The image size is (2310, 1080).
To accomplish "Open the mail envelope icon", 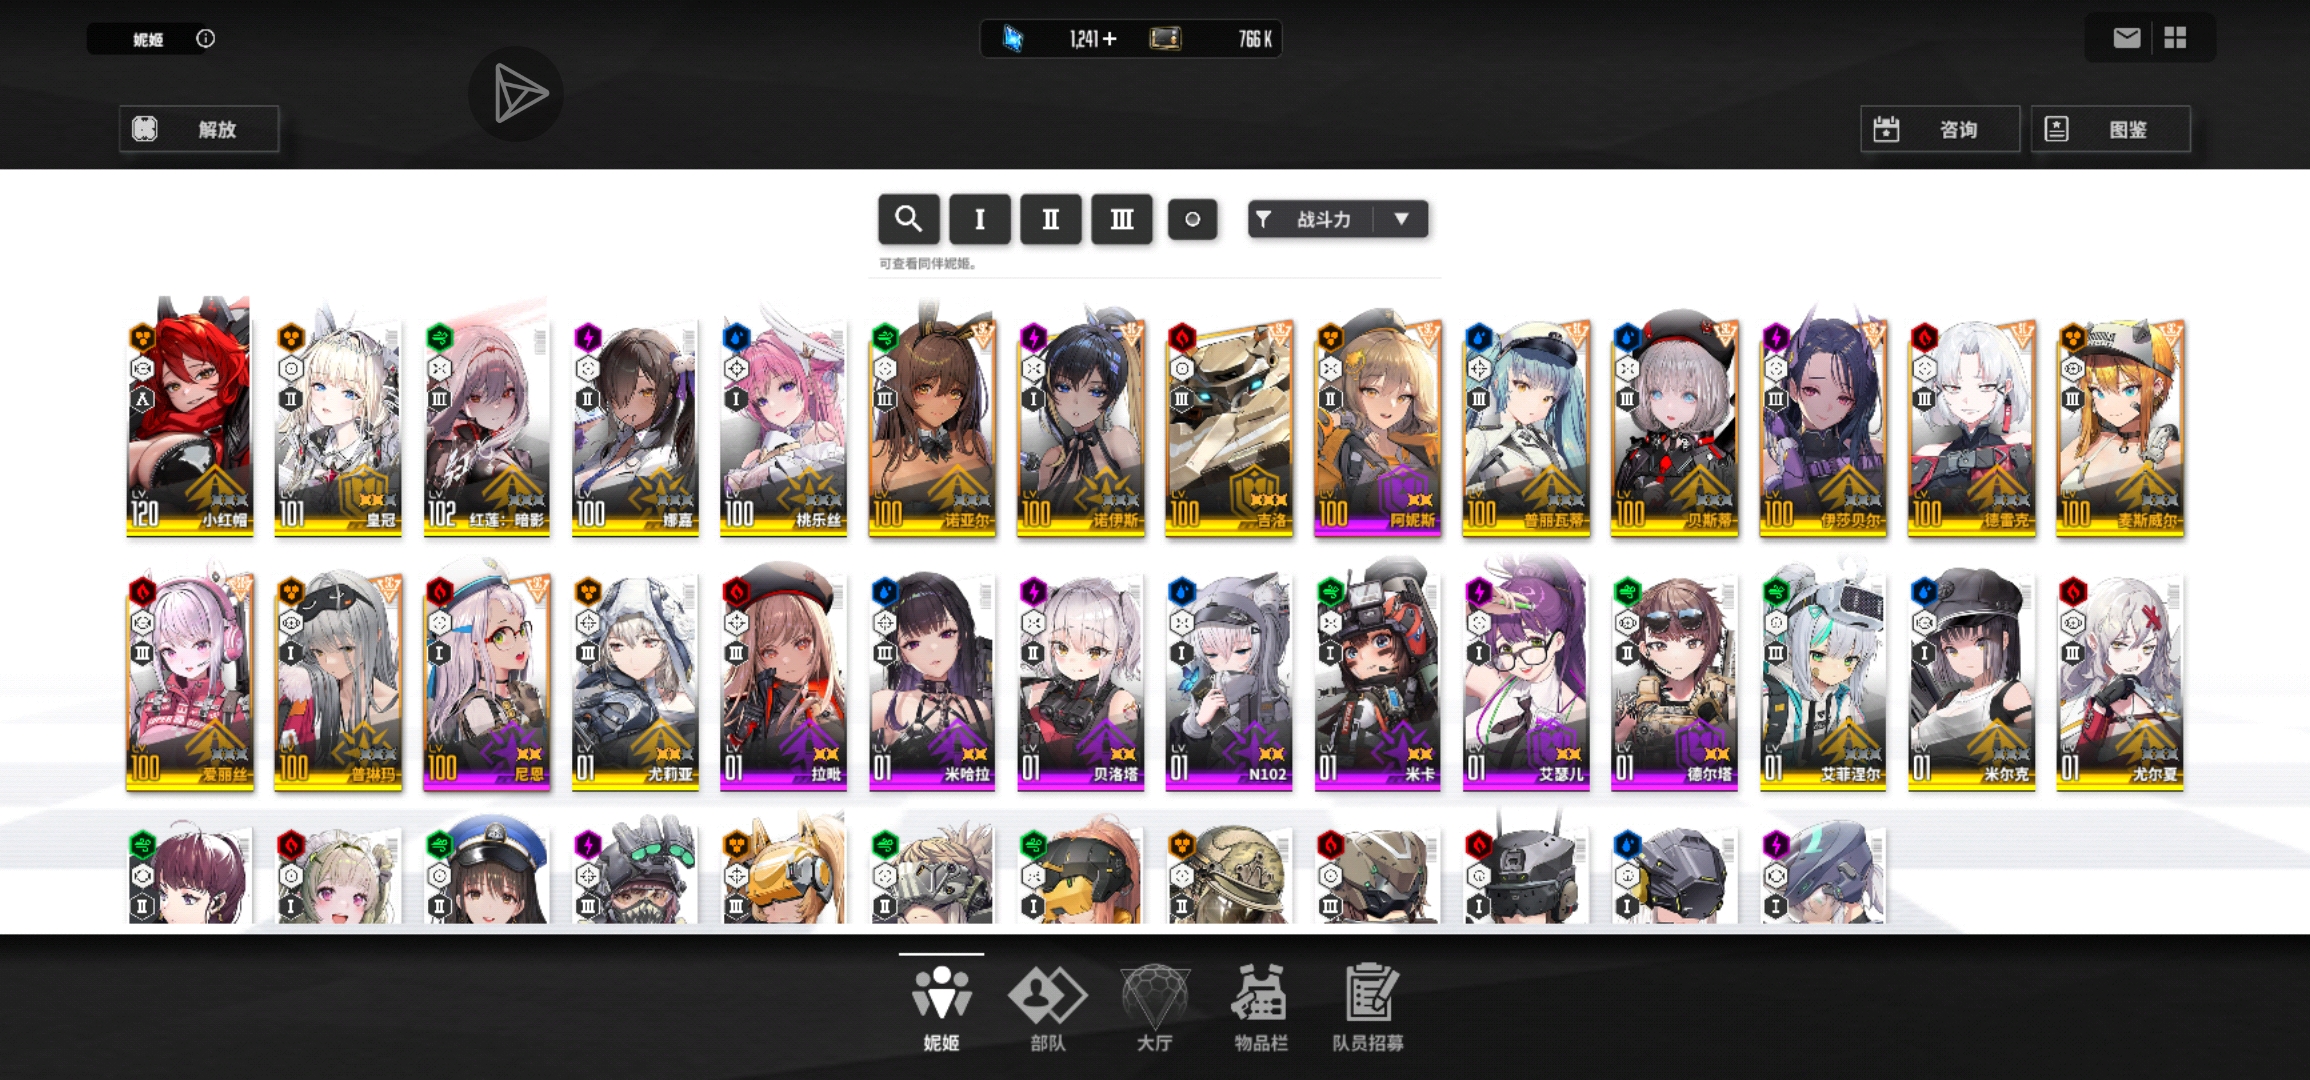I will tap(2126, 38).
